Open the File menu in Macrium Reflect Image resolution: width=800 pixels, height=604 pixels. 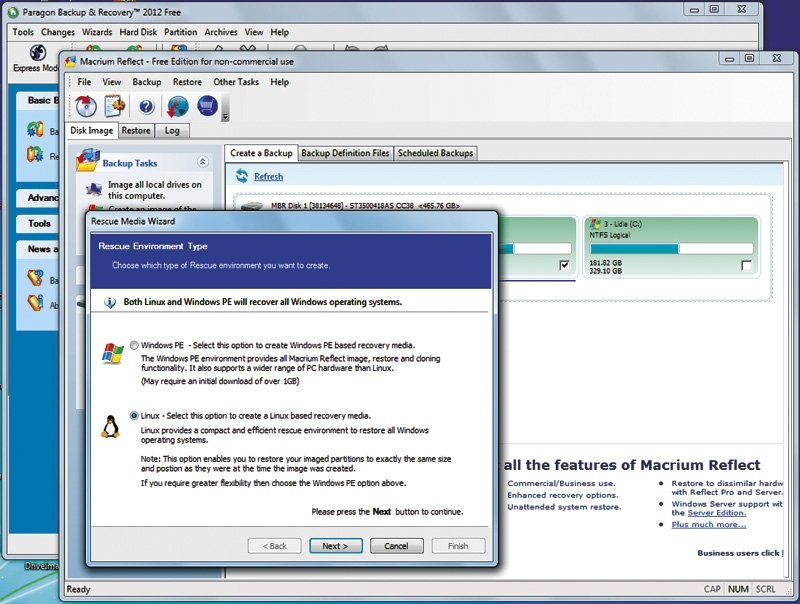pos(84,82)
